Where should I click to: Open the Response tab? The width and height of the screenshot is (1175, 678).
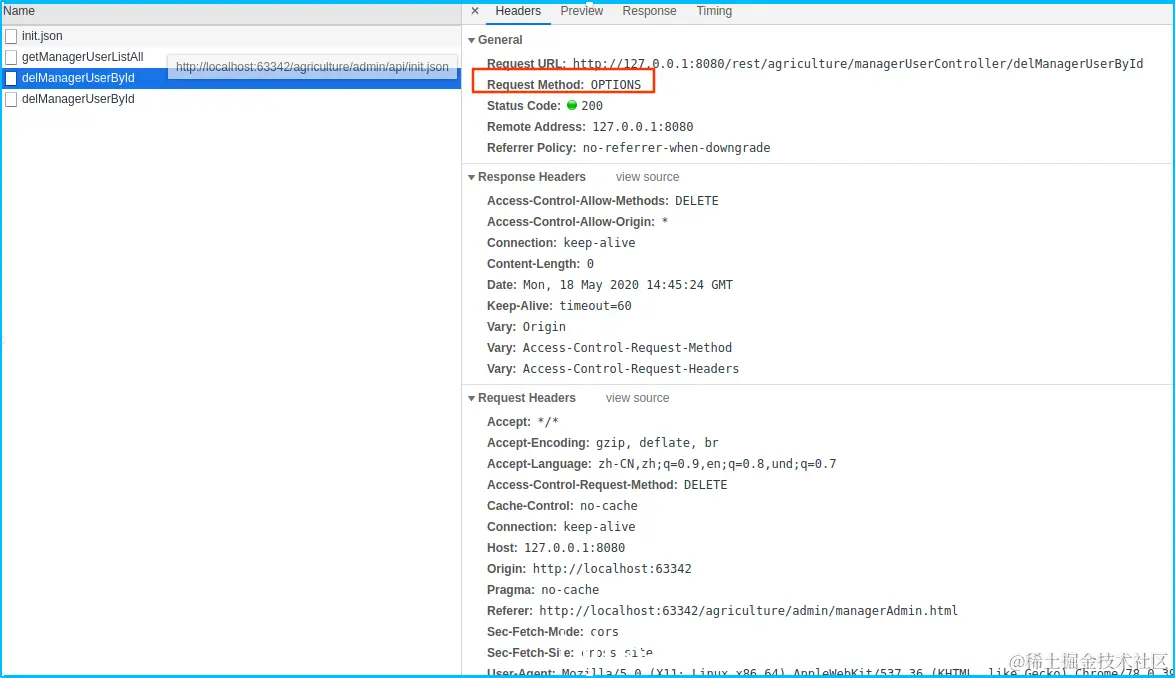[x=649, y=11]
